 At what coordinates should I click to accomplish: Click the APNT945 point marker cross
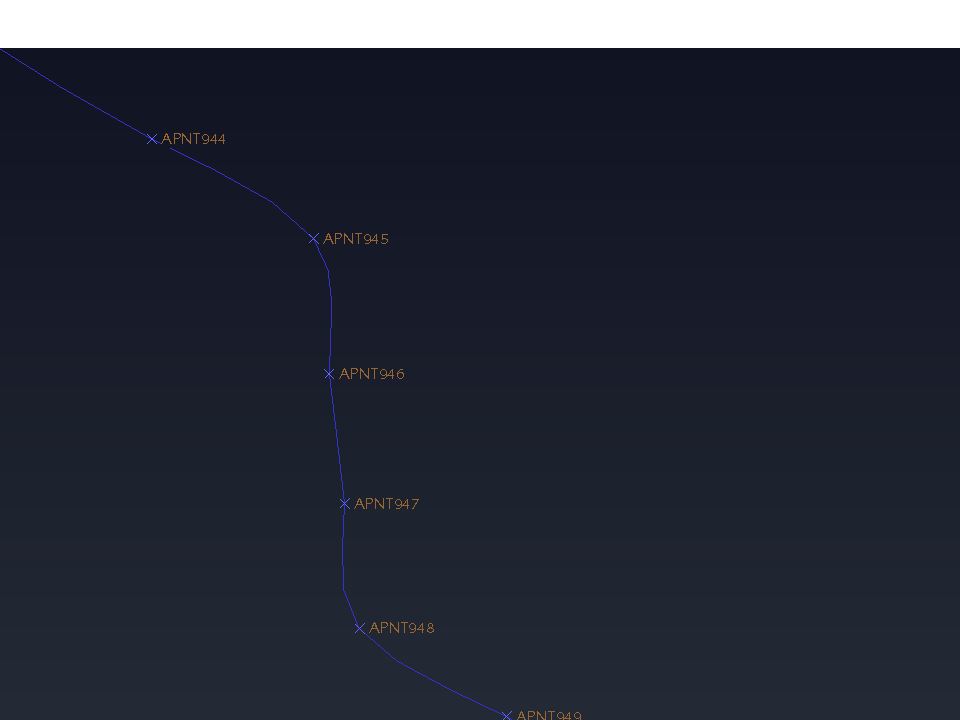pyautogui.click(x=314, y=238)
